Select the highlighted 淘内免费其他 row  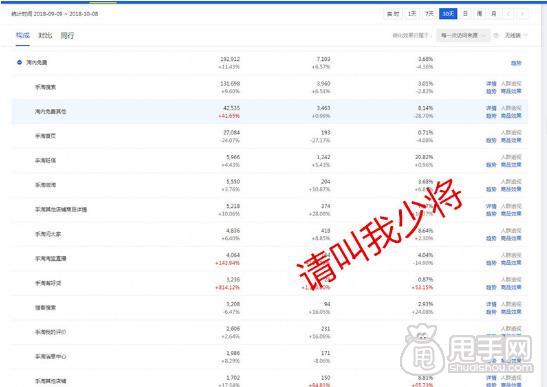point(270,112)
